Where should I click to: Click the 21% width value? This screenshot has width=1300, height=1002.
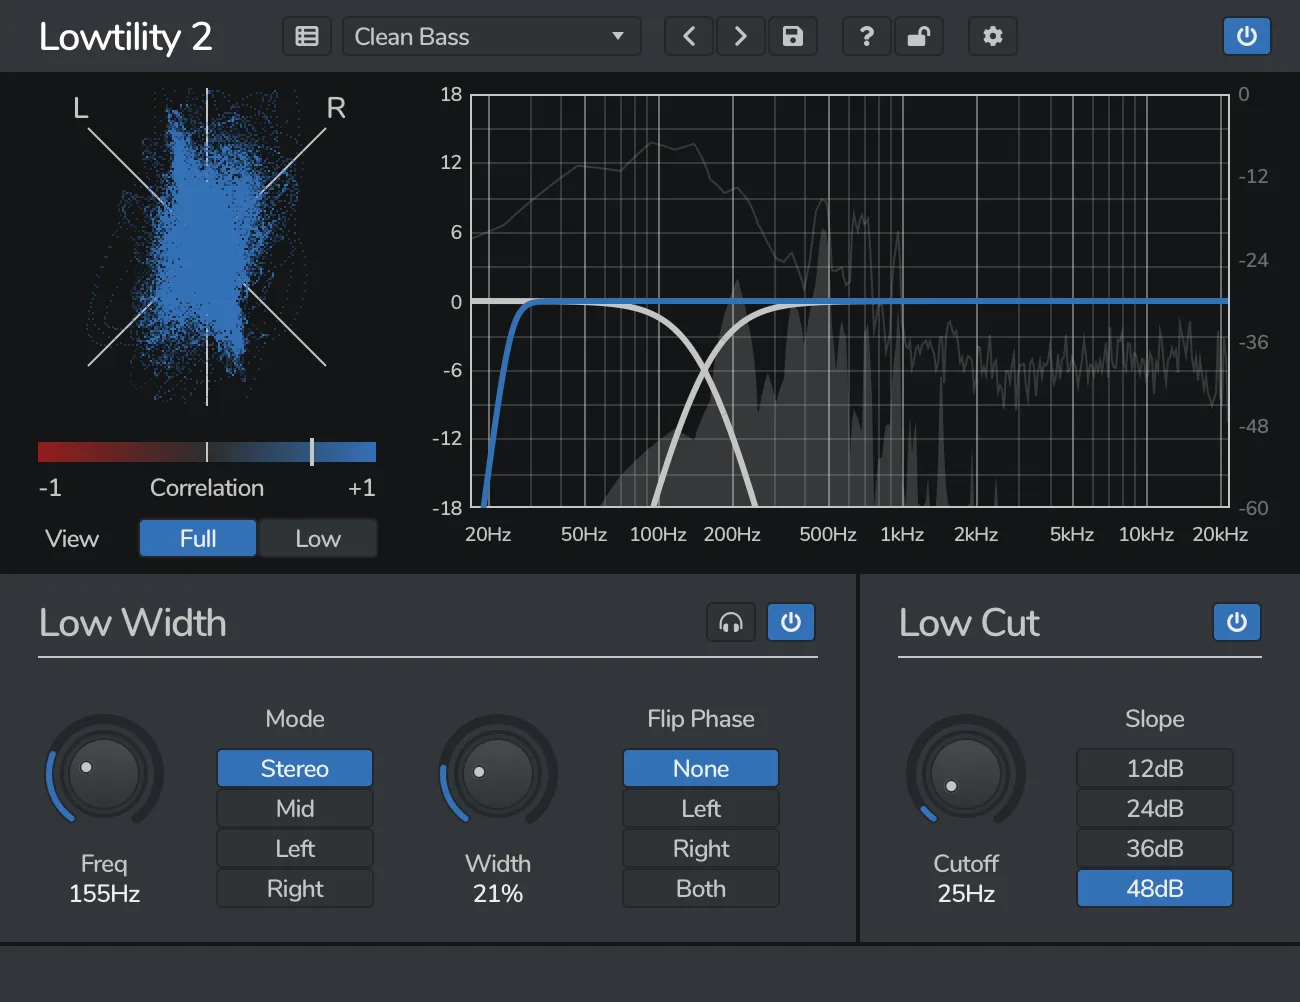498,893
